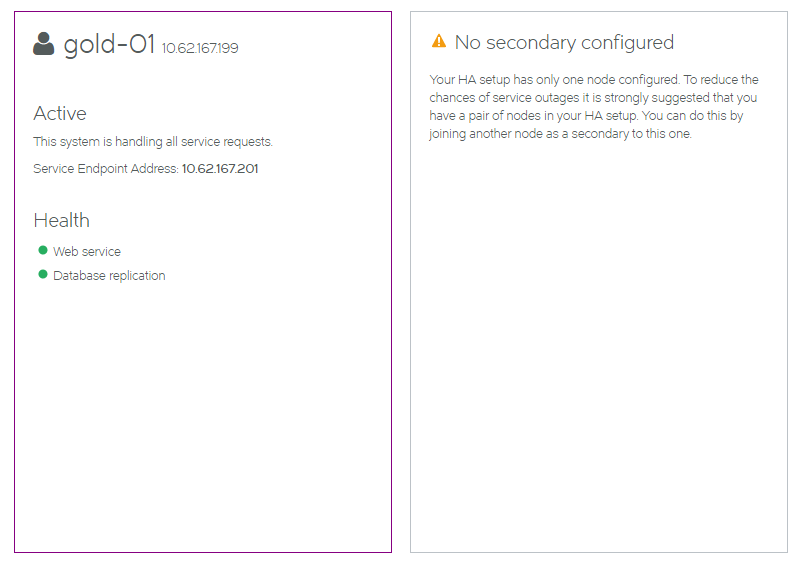Select the gold-01 primary node panel
The width and height of the screenshot is (801, 568).
[203, 282]
